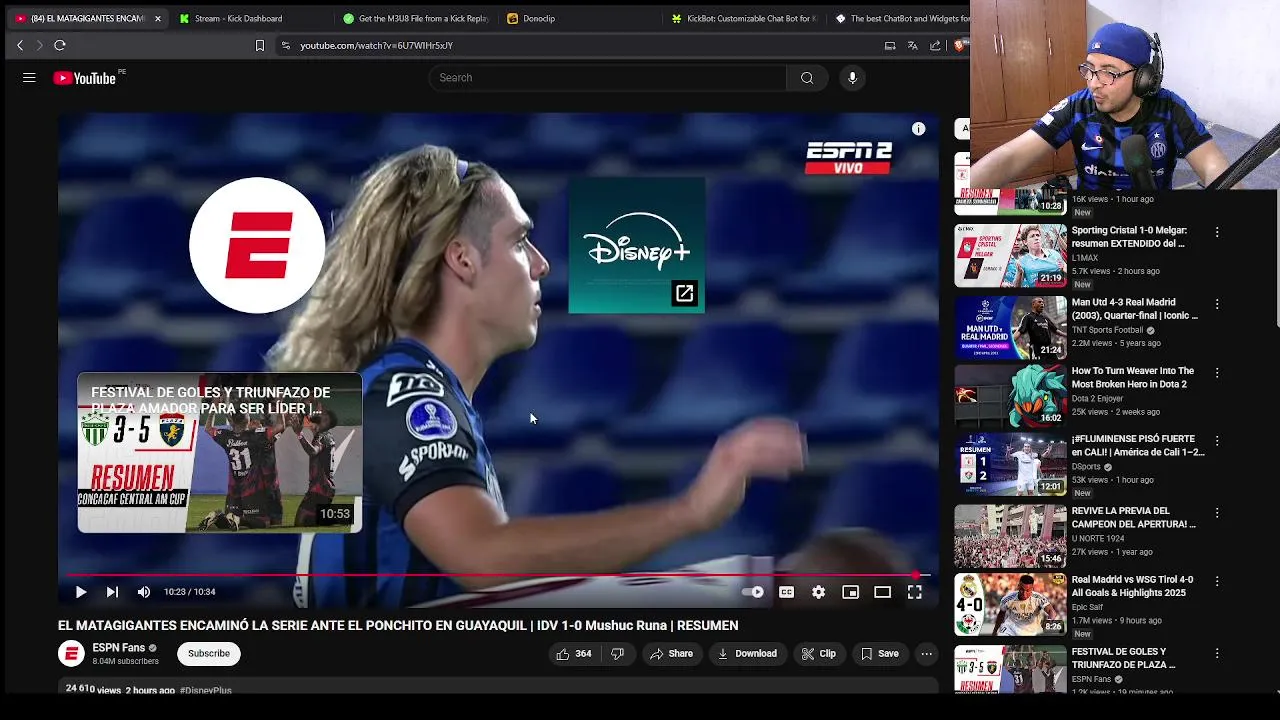1280x720 pixels.
Task: Open the cast/screen icon in address bar
Action: tap(890, 45)
